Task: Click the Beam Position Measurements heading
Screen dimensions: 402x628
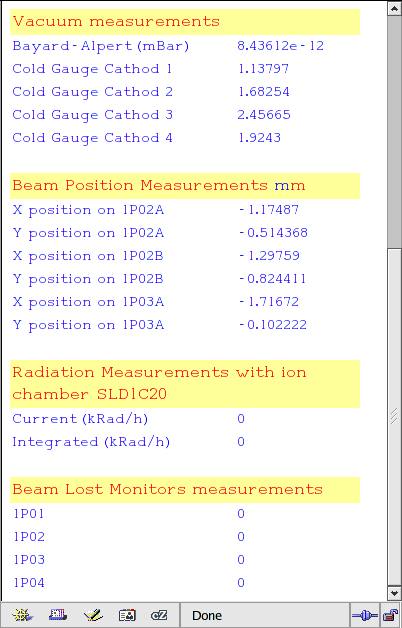Action: click(159, 185)
